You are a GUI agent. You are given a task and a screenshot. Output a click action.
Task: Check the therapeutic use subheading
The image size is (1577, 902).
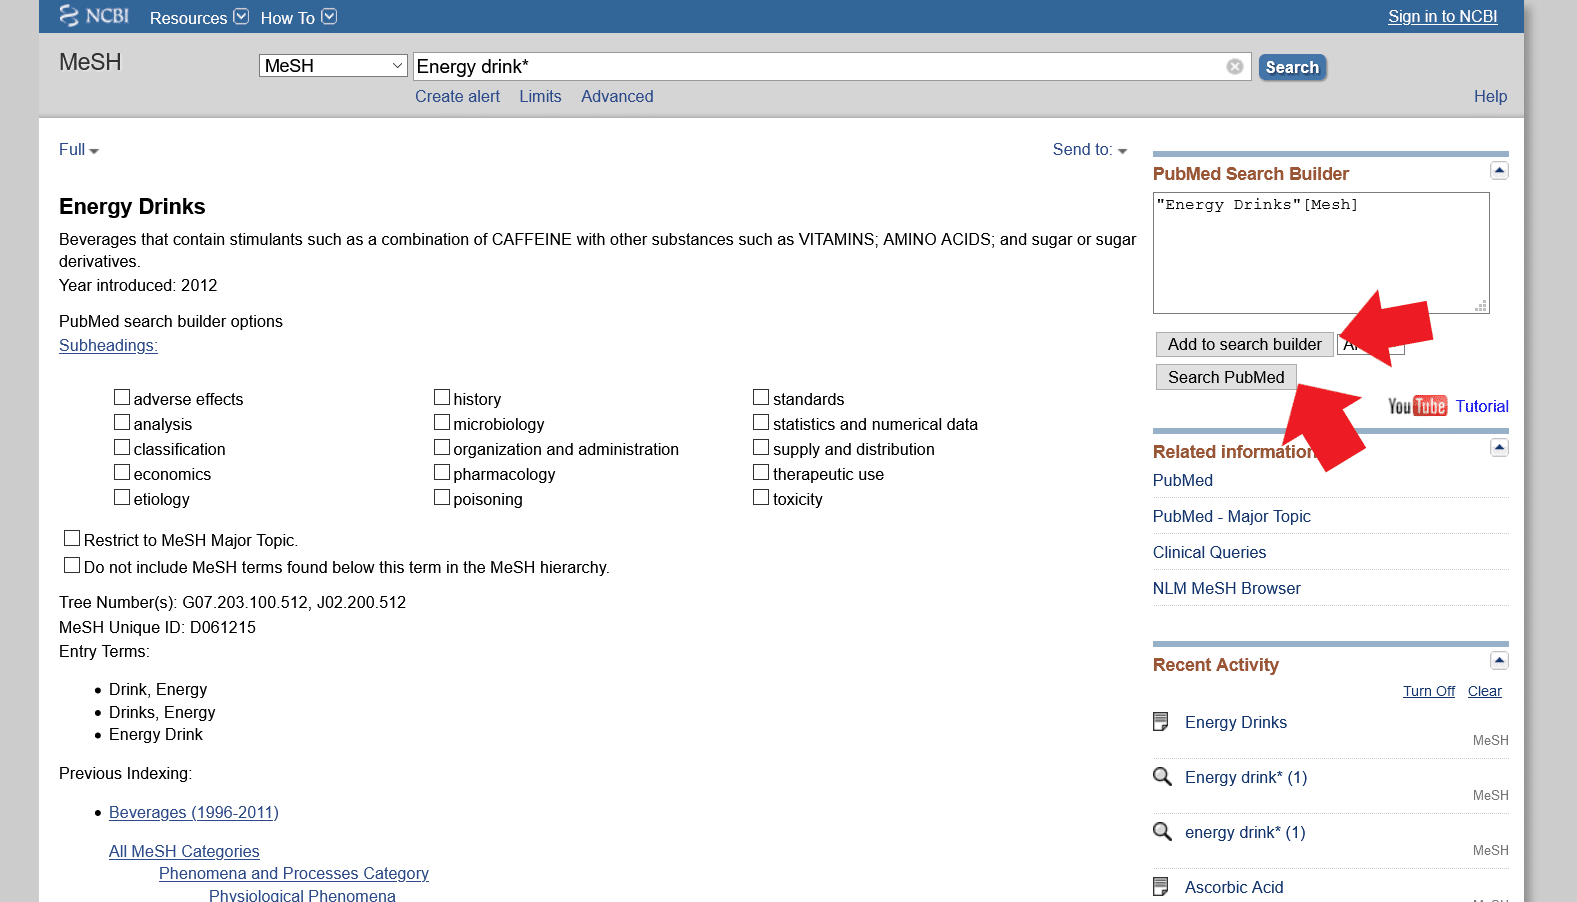coord(761,472)
